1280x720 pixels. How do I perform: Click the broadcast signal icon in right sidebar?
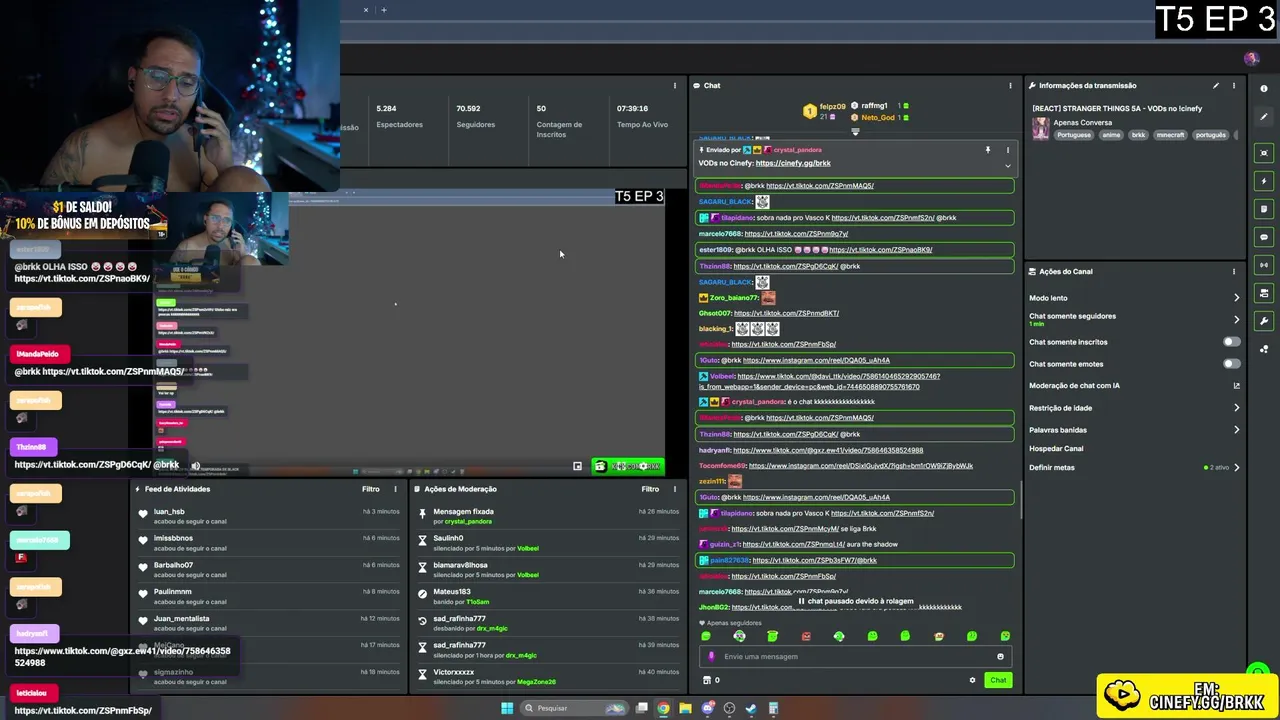(1264, 265)
